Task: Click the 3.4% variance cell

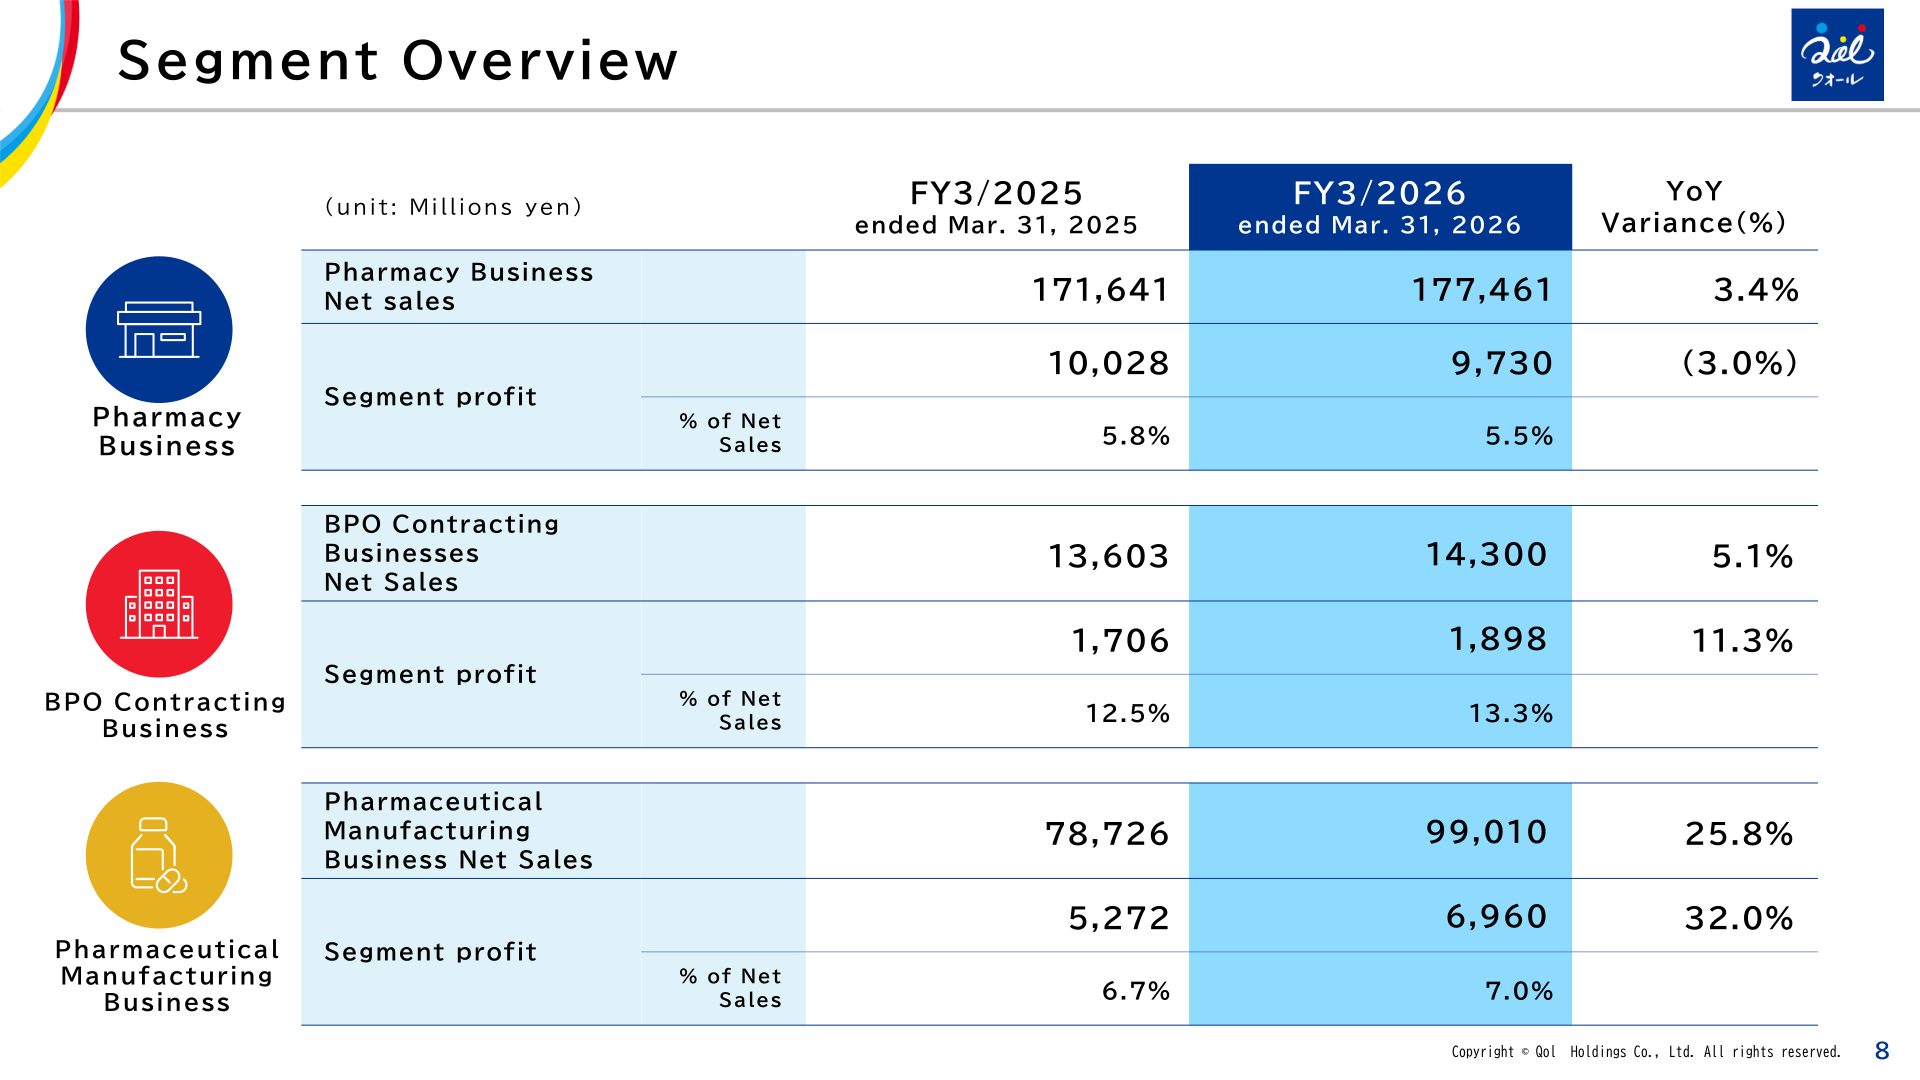Action: (x=1756, y=290)
